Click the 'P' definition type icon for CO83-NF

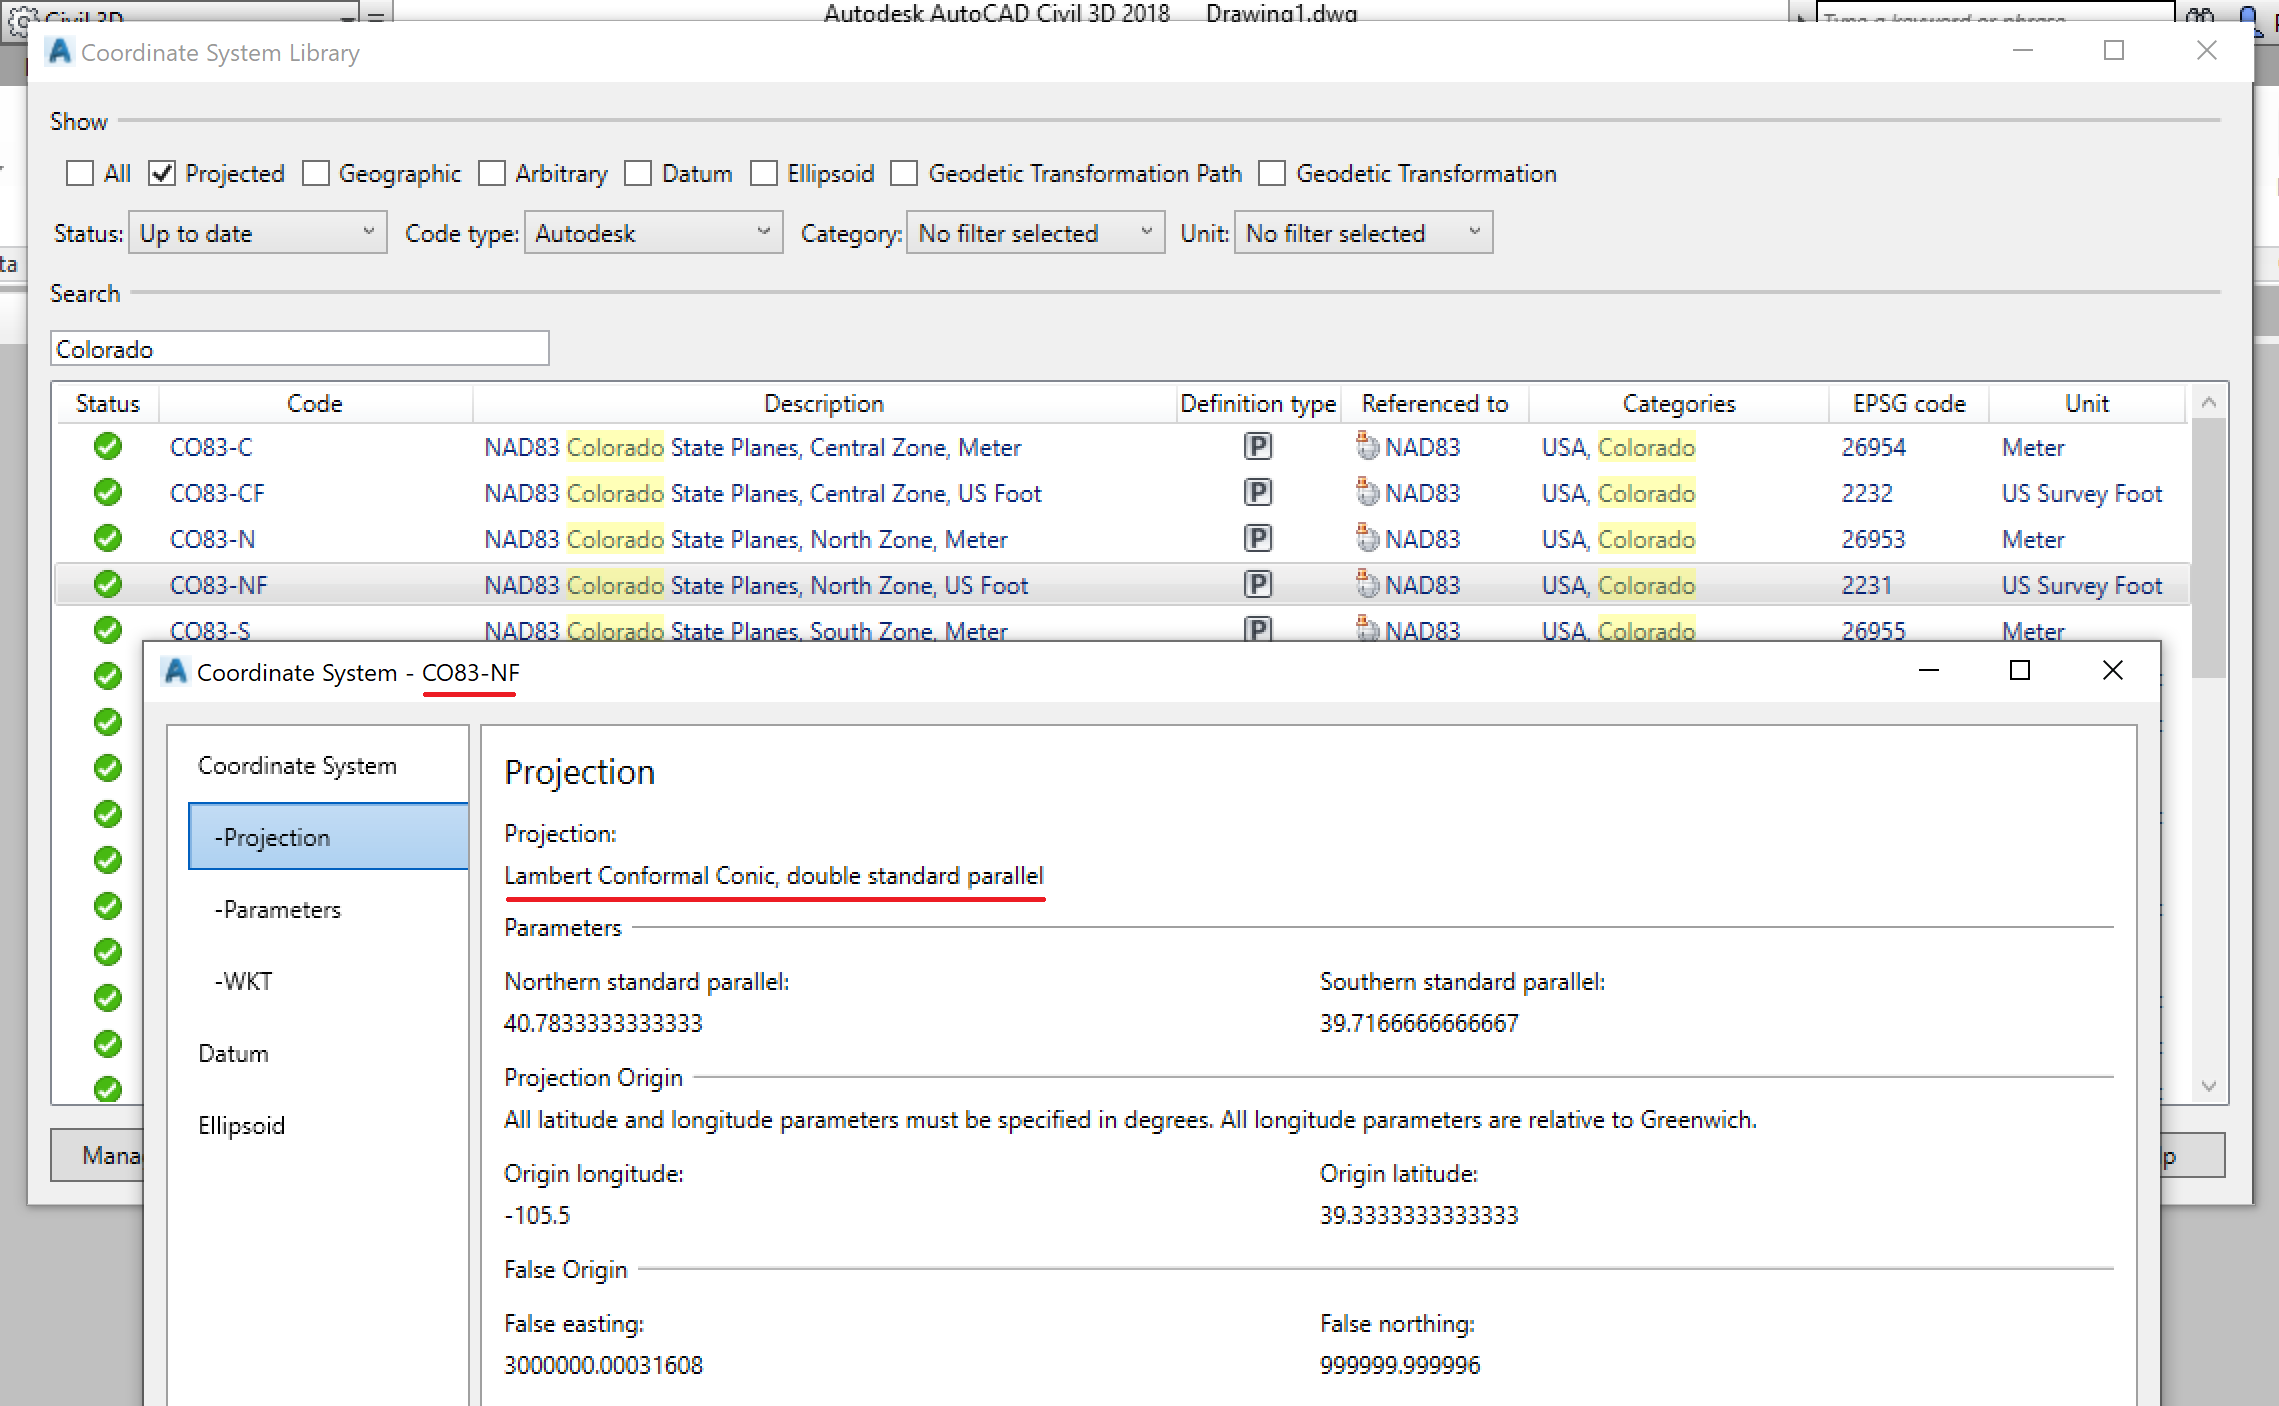tap(1257, 585)
